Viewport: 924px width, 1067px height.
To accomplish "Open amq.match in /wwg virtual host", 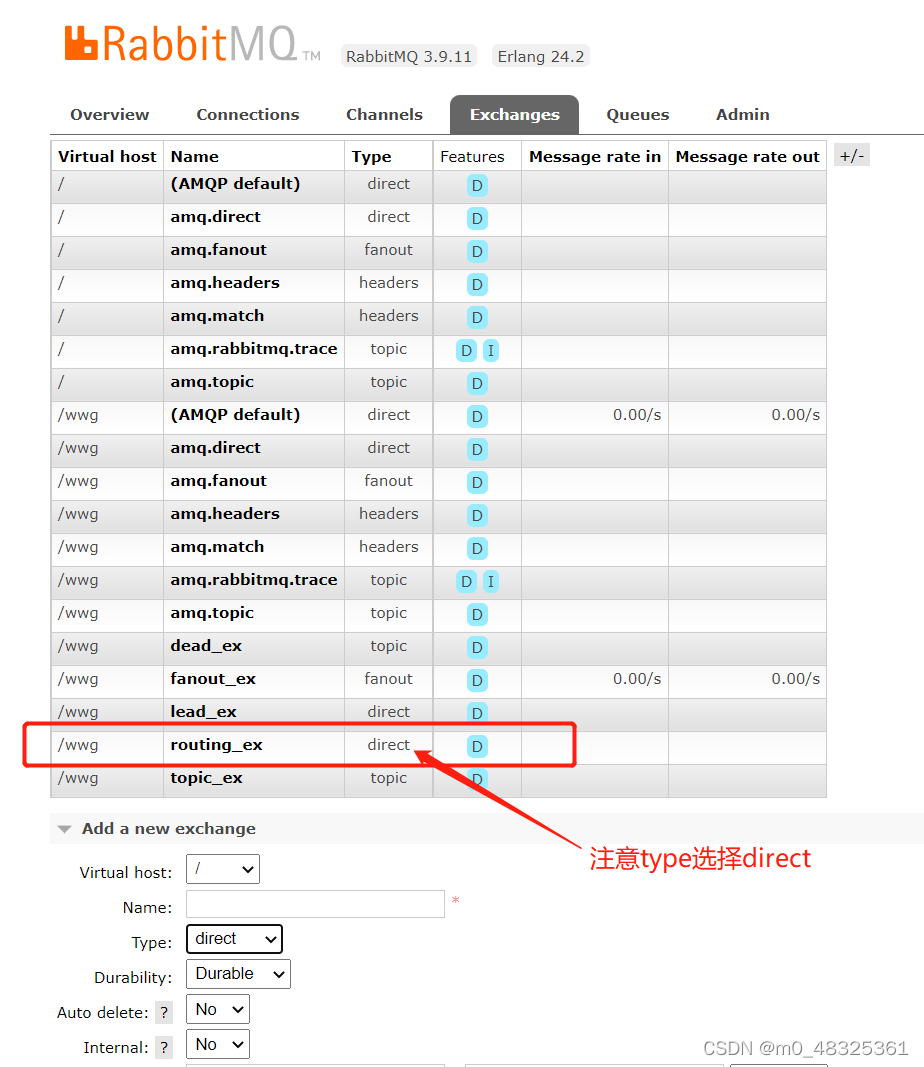I will (217, 546).
